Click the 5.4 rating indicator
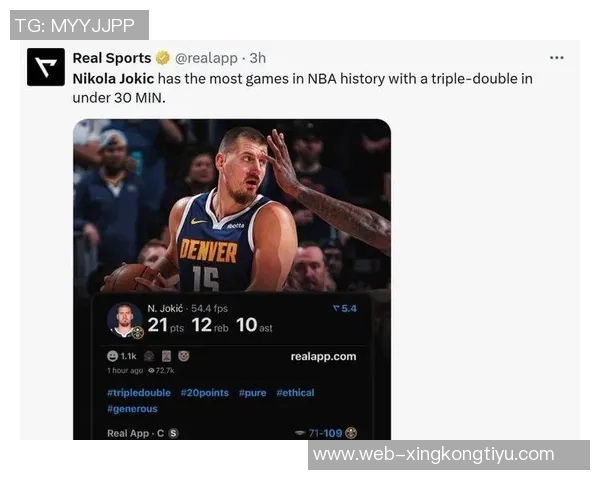Viewport: 600px width, 480px height. click(345, 309)
